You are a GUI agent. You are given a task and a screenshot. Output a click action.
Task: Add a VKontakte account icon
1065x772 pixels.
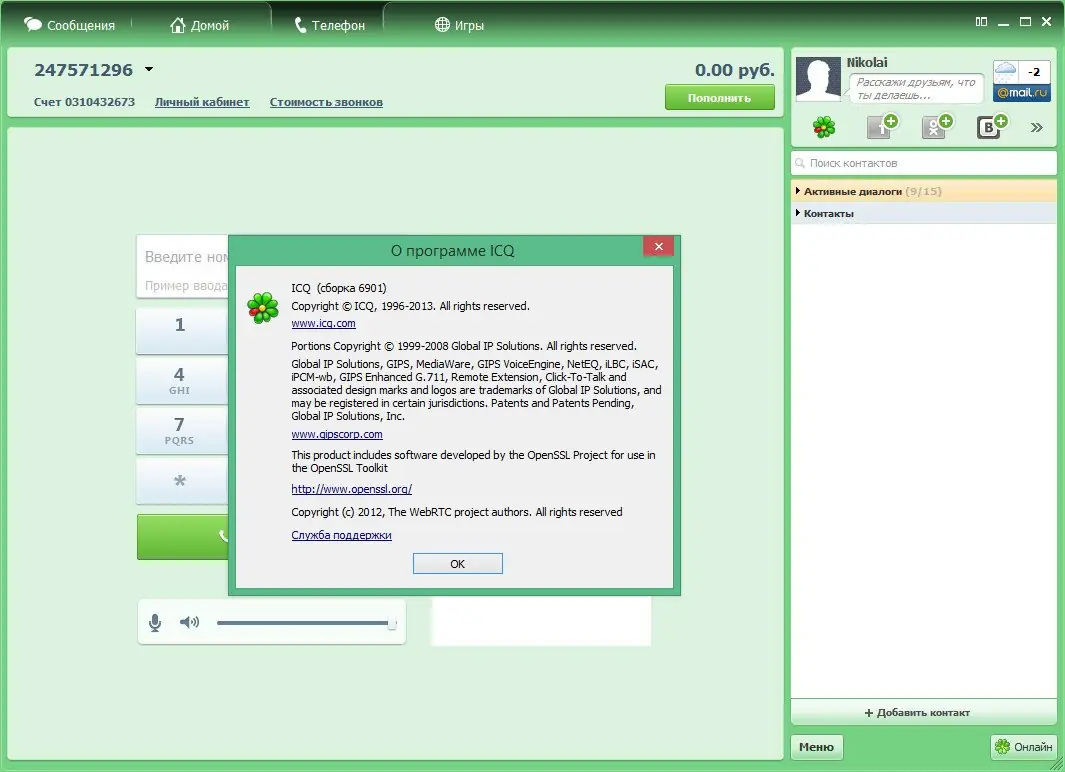pos(992,126)
